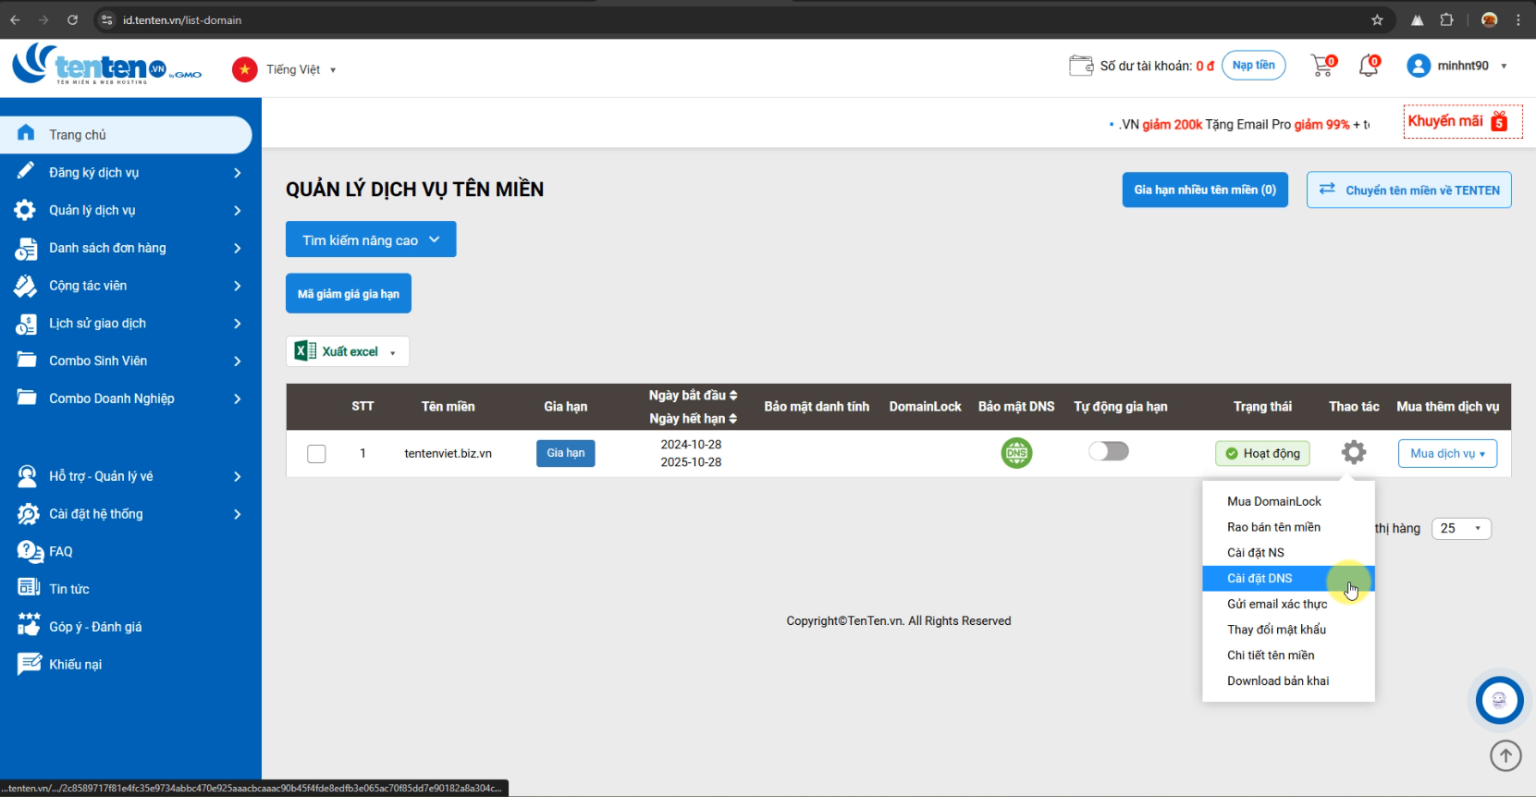Open the chat support bubble icon
Viewport: 1536px width, 797px height.
point(1499,701)
